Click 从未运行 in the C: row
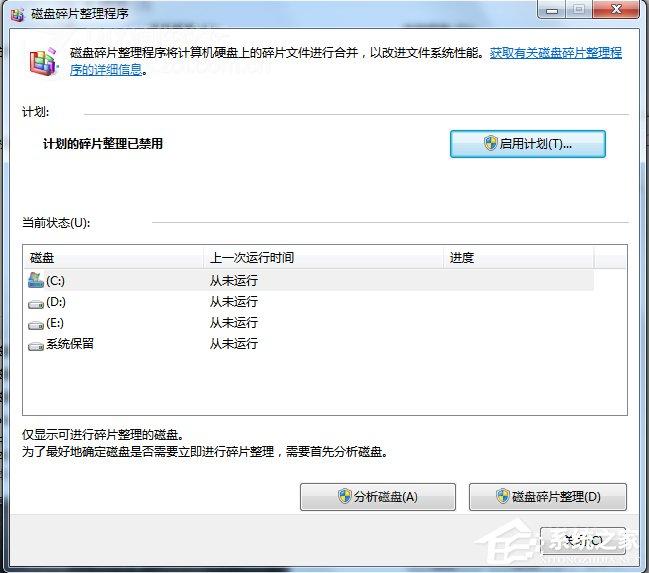The image size is (649, 573). [234, 281]
